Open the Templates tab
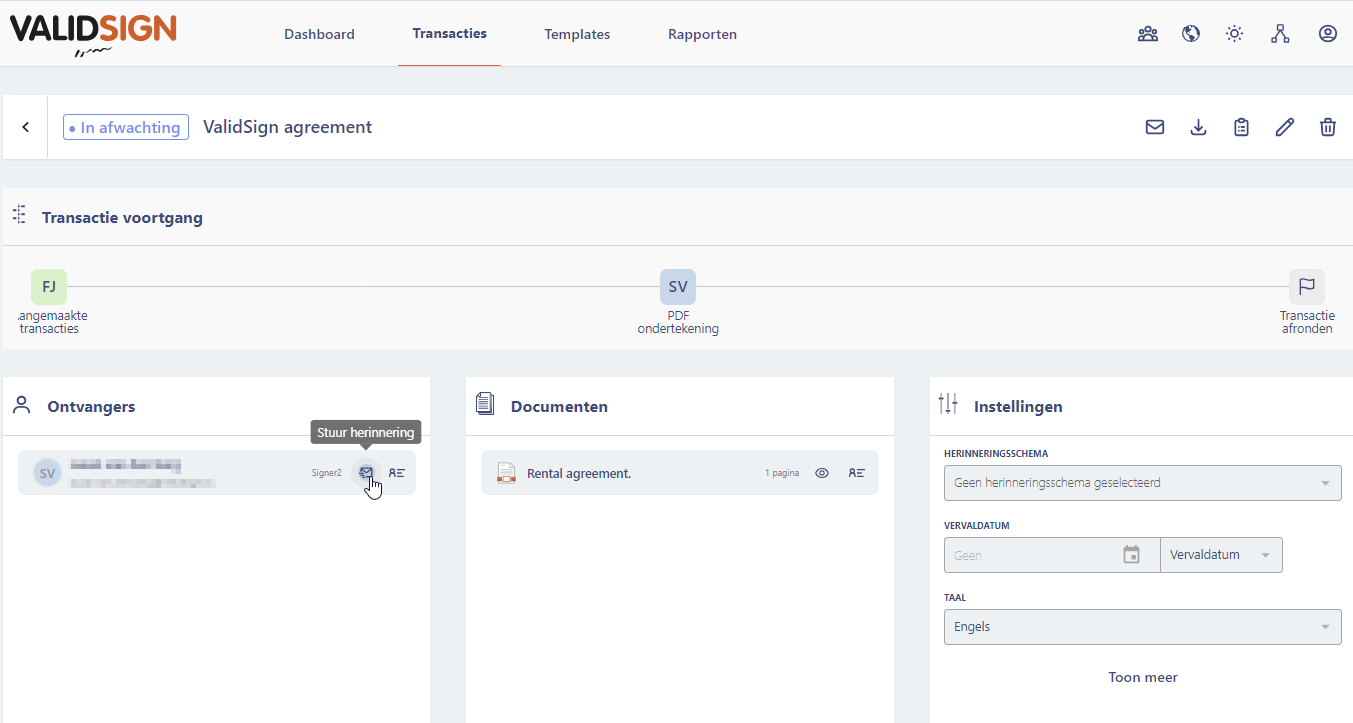The width and height of the screenshot is (1353, 723). coord(577,34)
